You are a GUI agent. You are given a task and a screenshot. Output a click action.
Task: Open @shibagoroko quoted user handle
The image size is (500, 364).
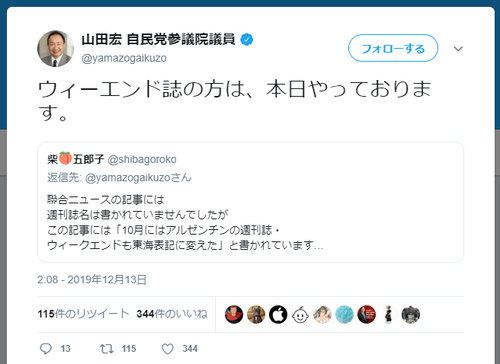(x=142, y=159)
